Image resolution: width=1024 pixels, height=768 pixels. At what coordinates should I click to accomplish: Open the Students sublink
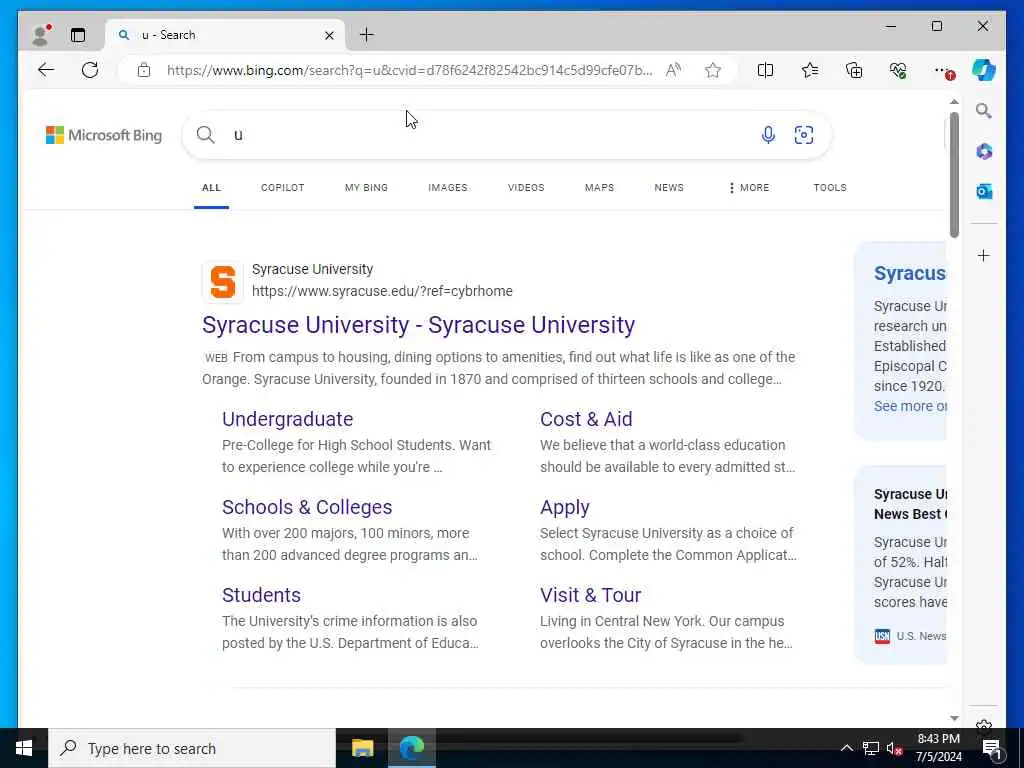(261, 595)
